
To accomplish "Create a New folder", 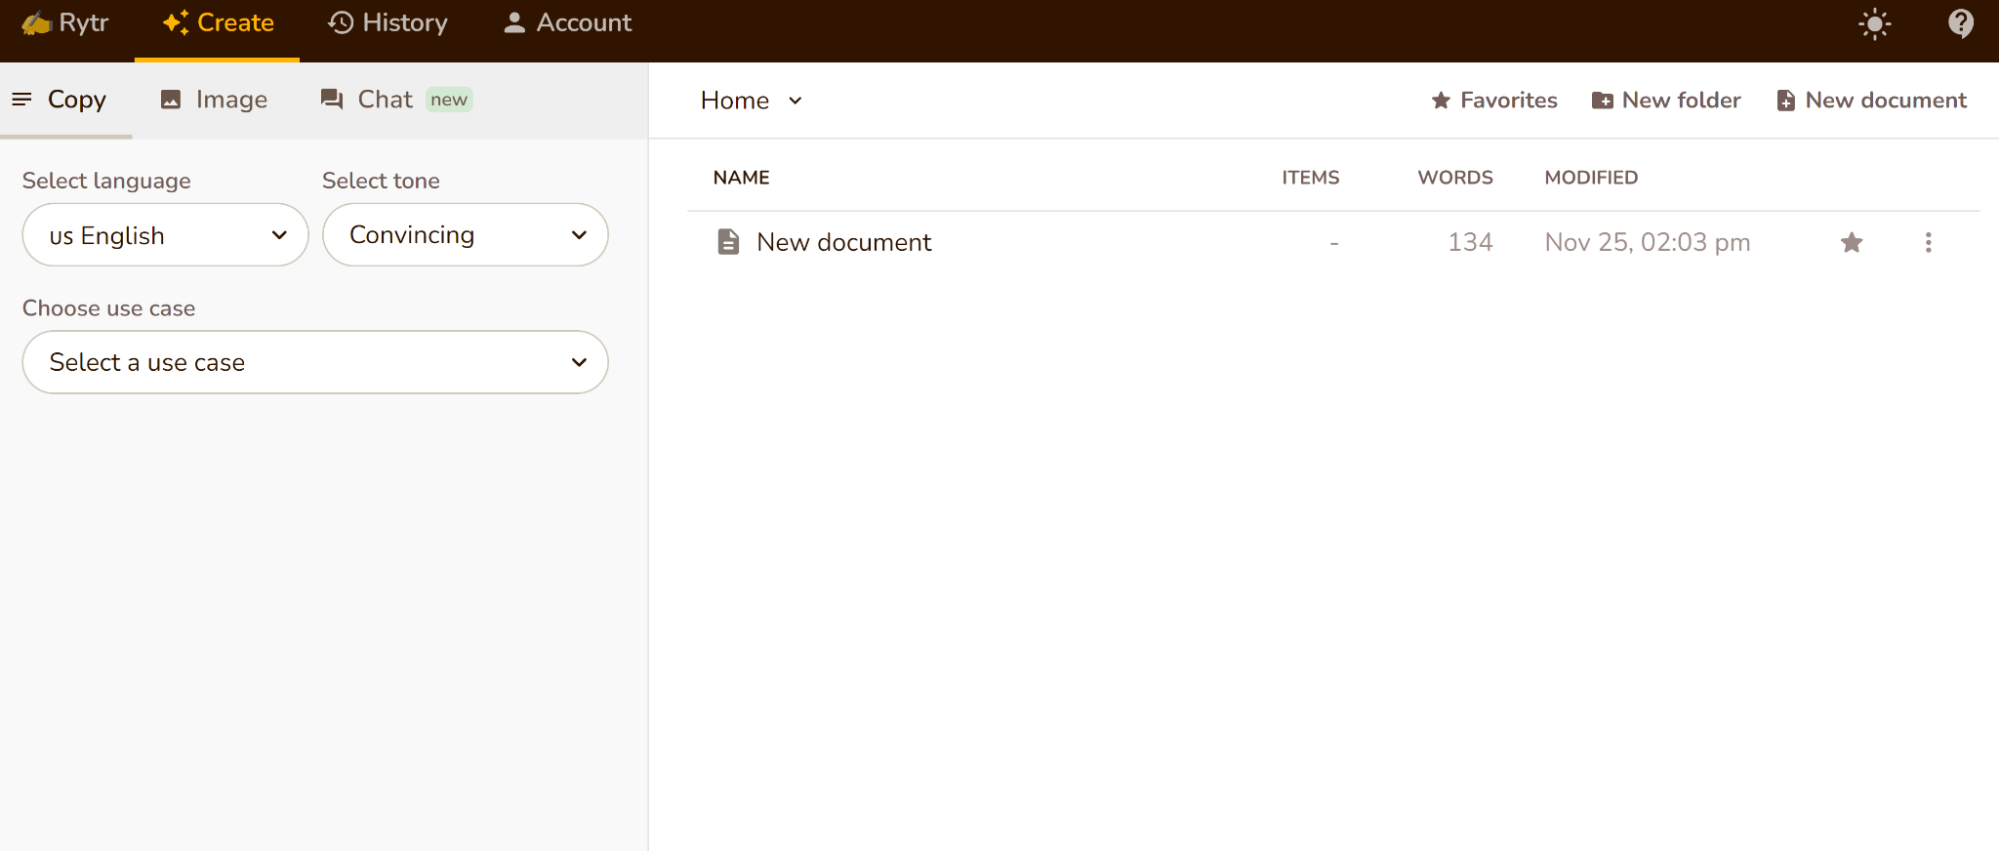I will [1666, 100].
